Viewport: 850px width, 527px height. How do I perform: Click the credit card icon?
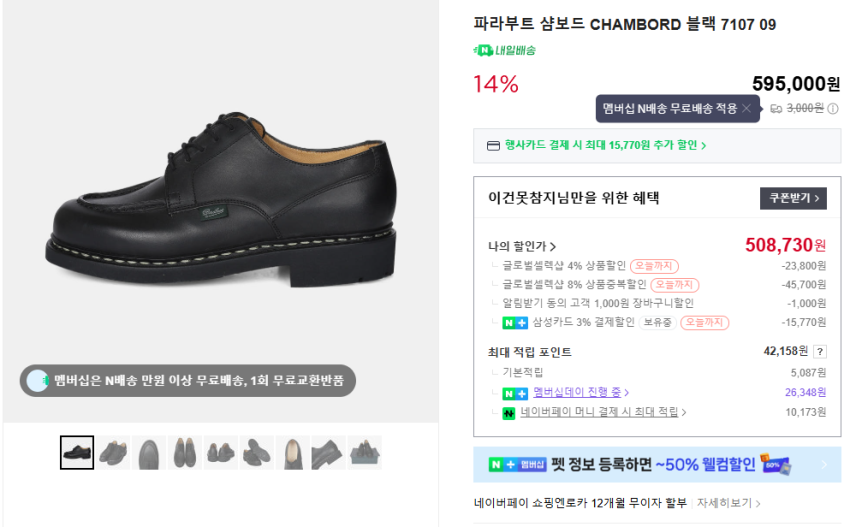tap(492, 145)
